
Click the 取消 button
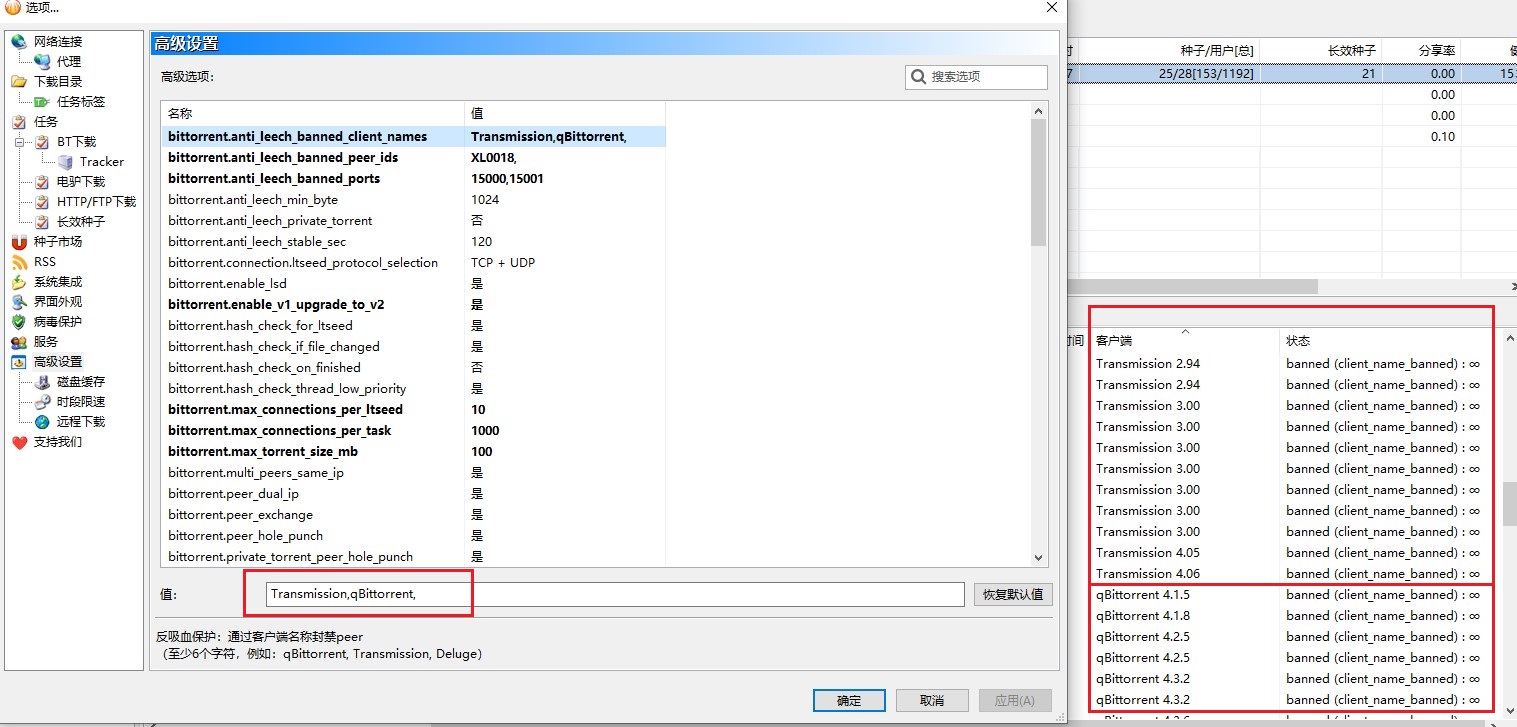[932, 700]
